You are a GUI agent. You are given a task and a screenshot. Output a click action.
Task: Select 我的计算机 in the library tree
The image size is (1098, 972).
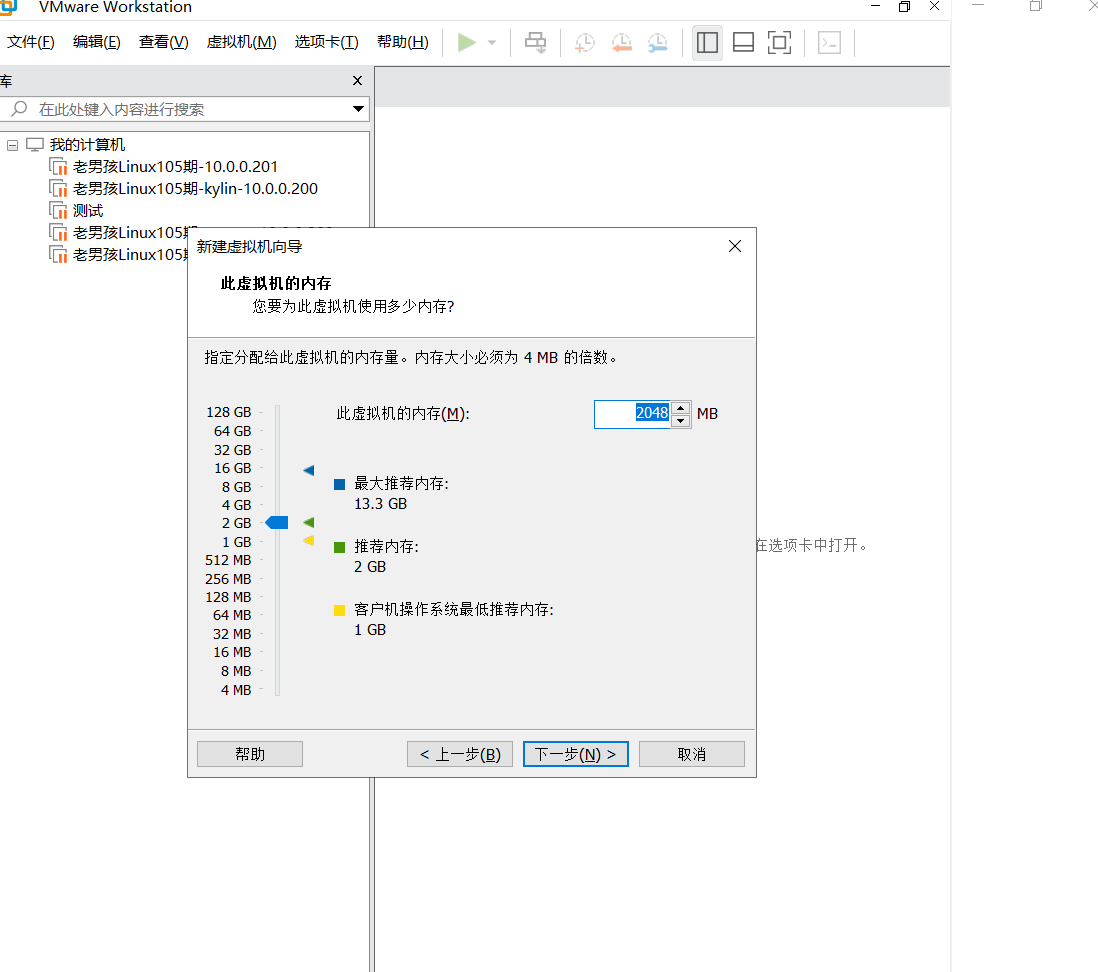pyautogui.click(x=88, y=145)
